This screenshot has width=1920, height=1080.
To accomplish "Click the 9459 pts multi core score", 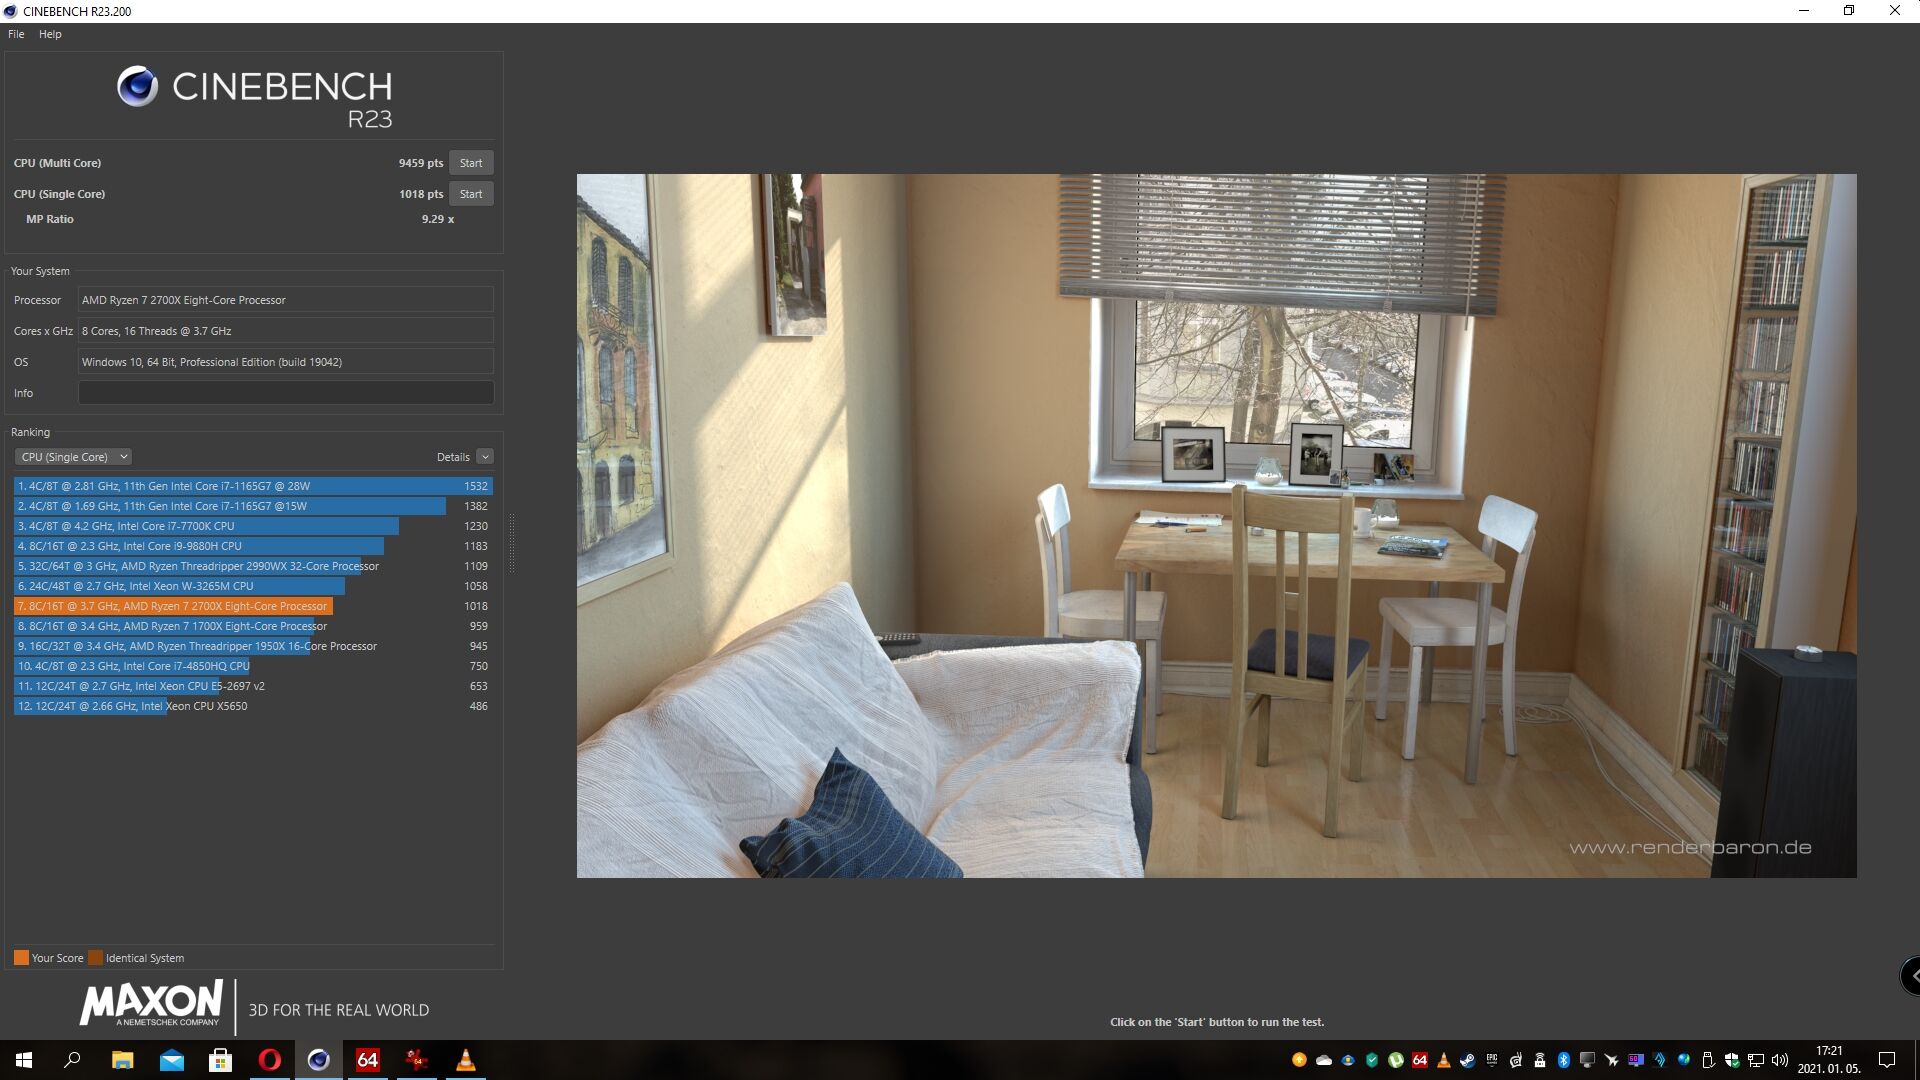I will coord(420,163).
